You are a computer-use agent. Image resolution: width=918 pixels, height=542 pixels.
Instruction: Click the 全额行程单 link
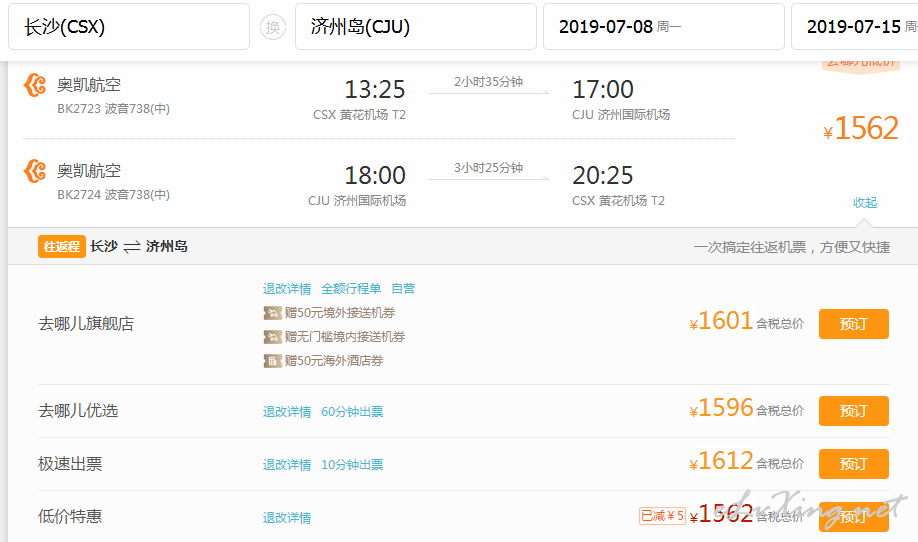[x=351, y=289]
